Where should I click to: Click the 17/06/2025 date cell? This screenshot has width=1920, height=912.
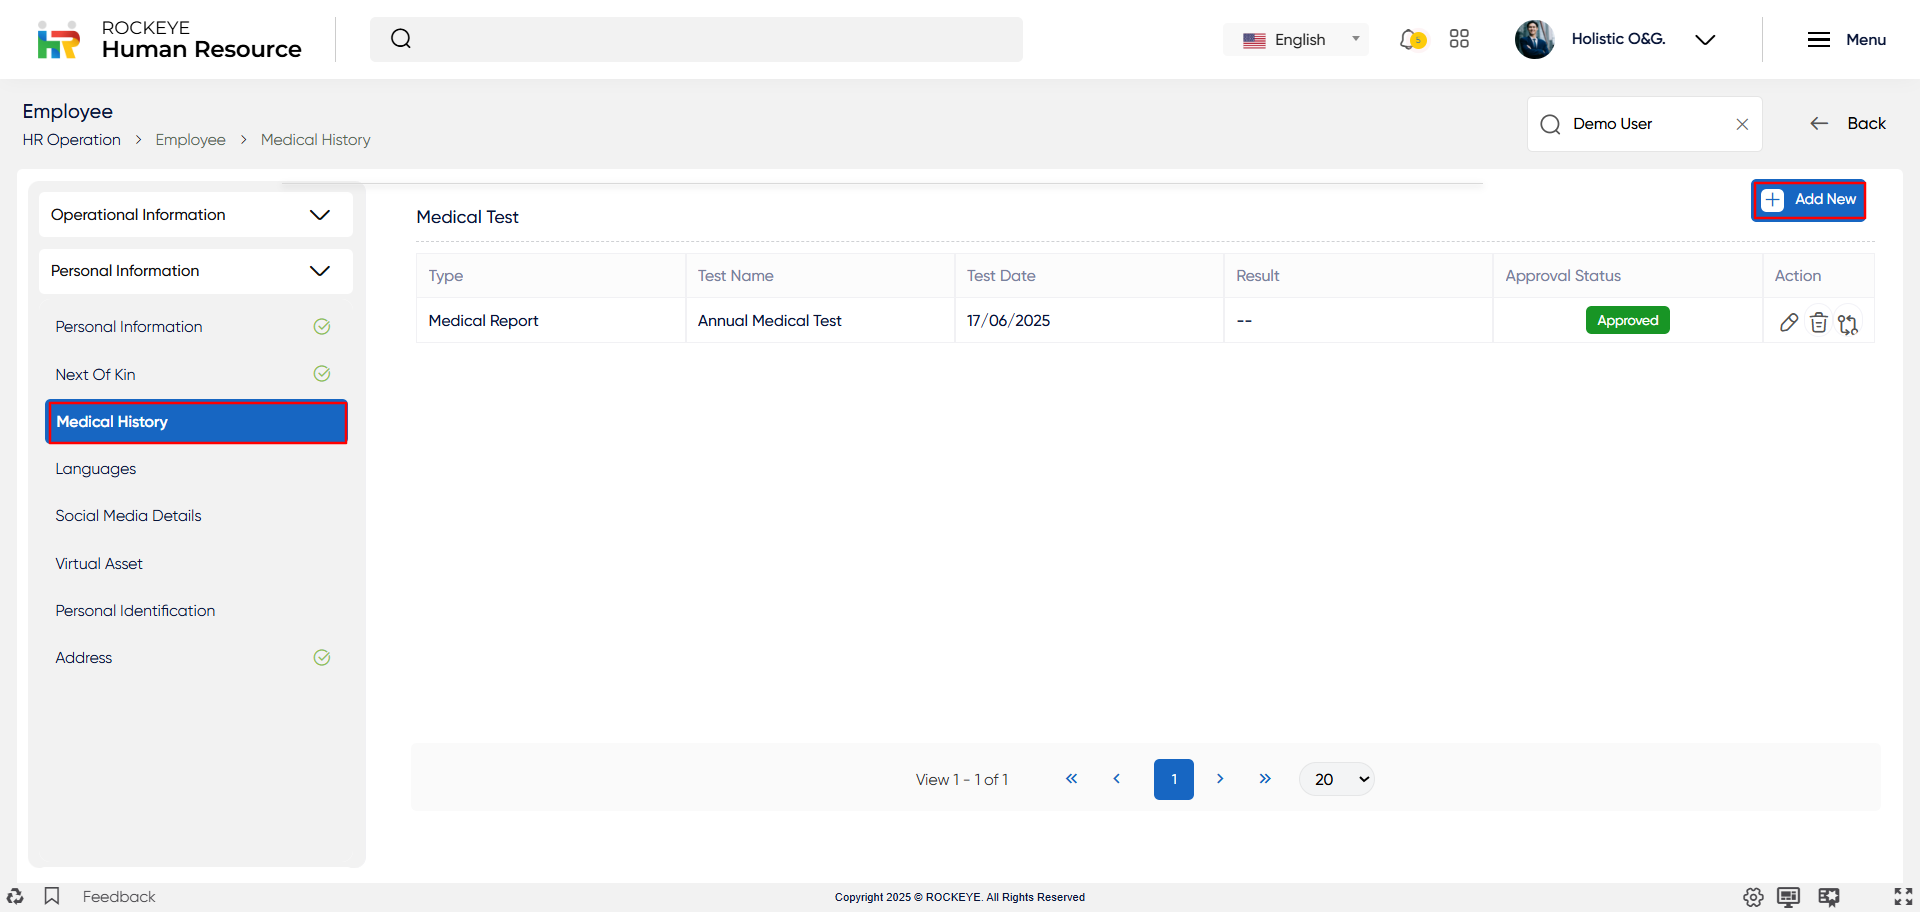1089,321
